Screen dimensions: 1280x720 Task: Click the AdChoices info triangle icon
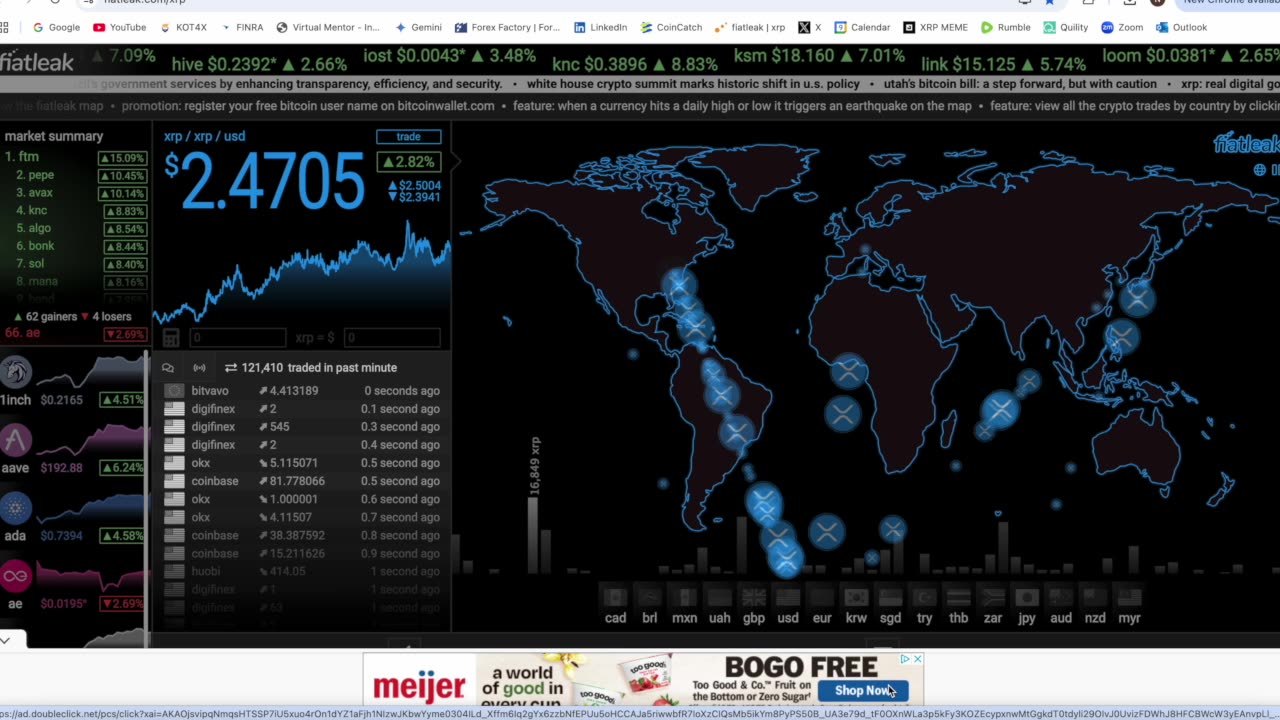pos(905,659)
